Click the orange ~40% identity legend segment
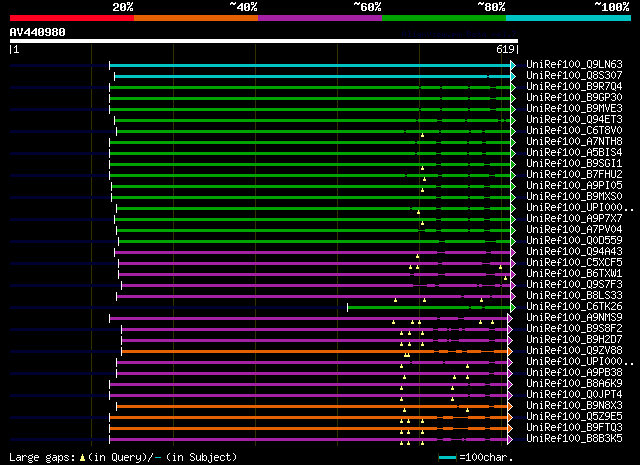The width and height of the screenshot is (640, 465). coord(196,18)
